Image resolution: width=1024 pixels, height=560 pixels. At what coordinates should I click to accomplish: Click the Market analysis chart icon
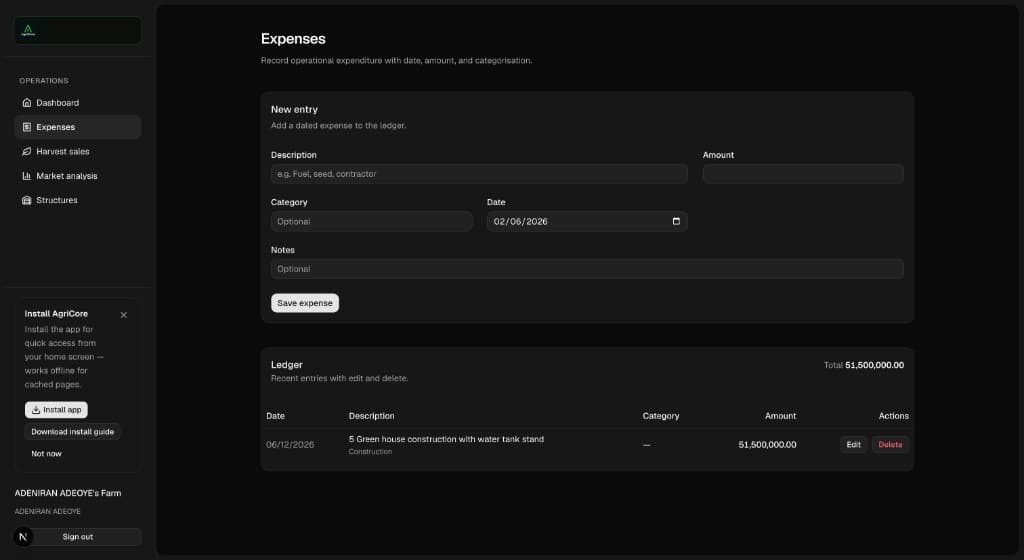(27, 176)
